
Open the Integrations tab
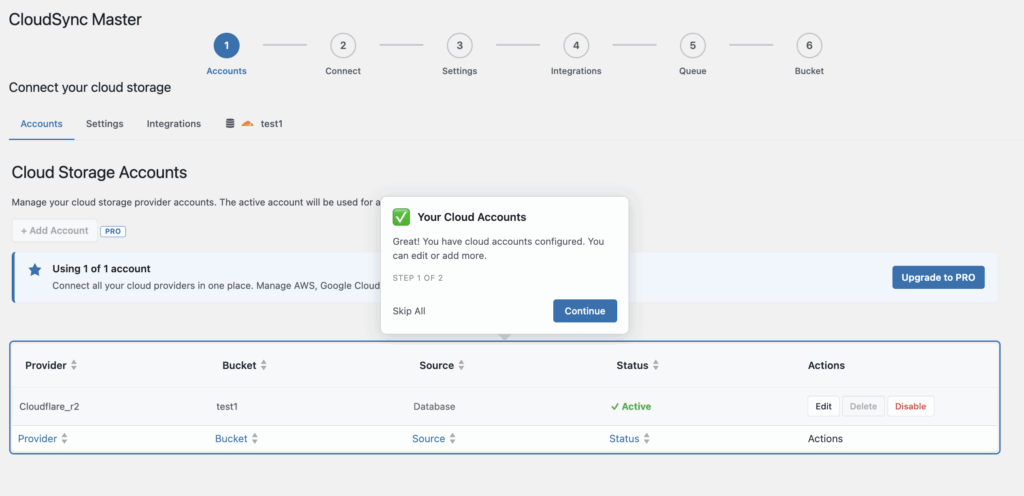tap(173, 124)
